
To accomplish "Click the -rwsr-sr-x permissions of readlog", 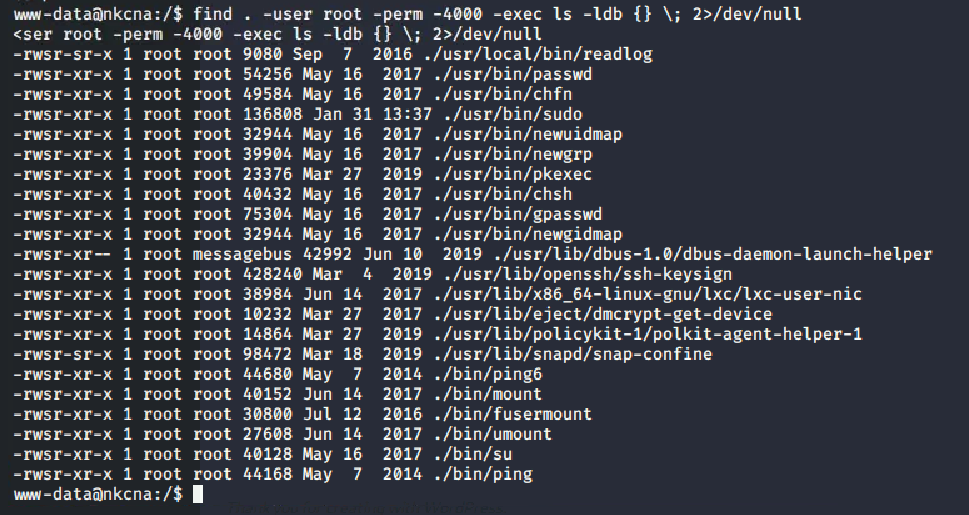I will click(x=63, y=54).
